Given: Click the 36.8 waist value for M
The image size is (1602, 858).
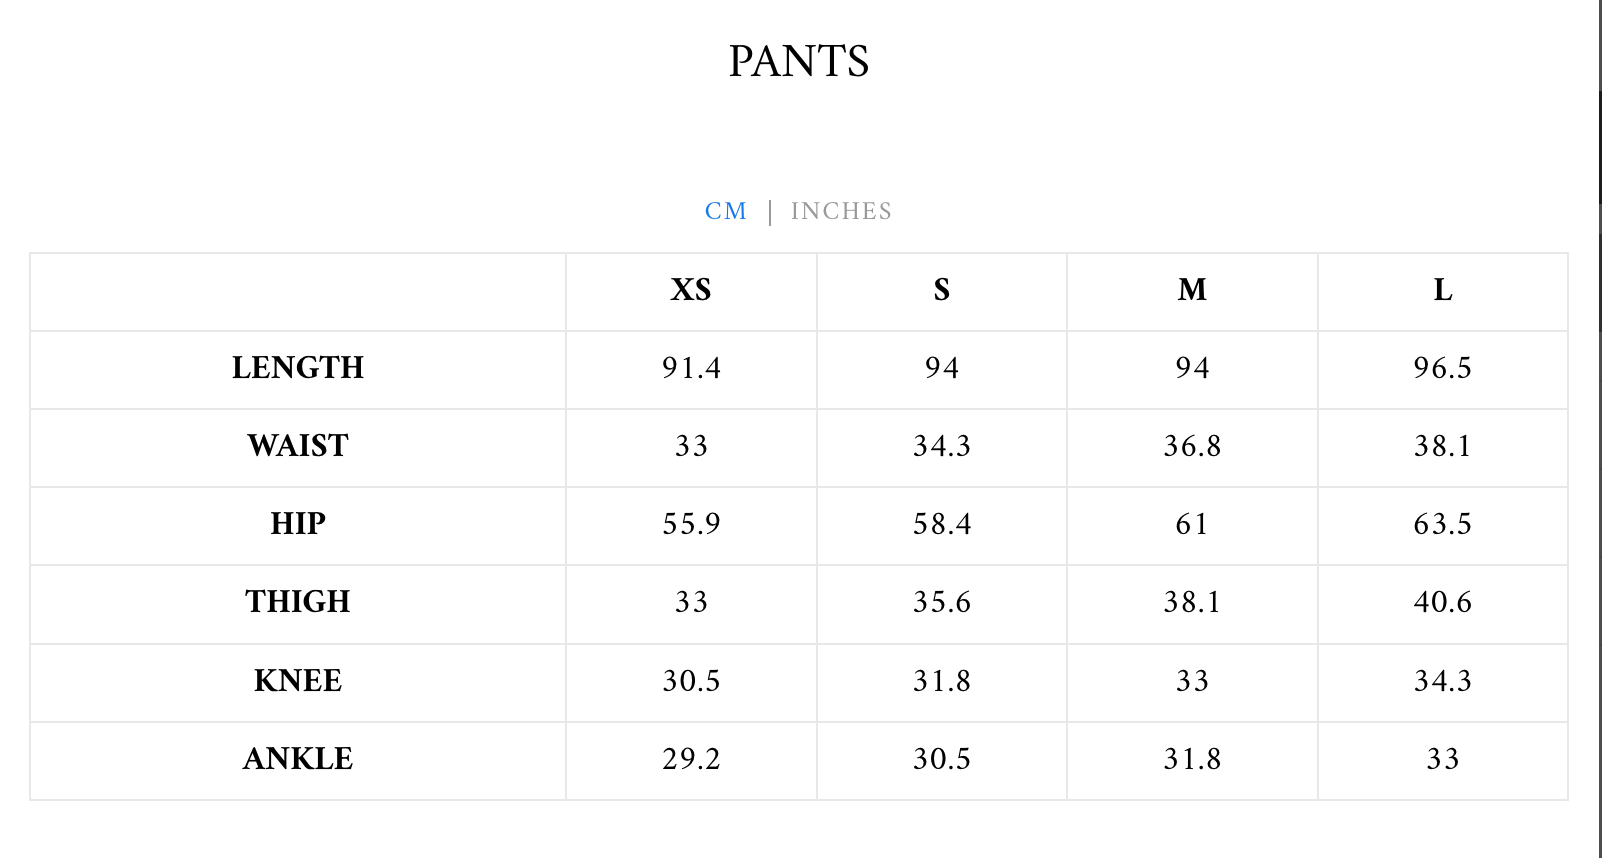Looking at the screenshot, I should (x=1192, y=446).
